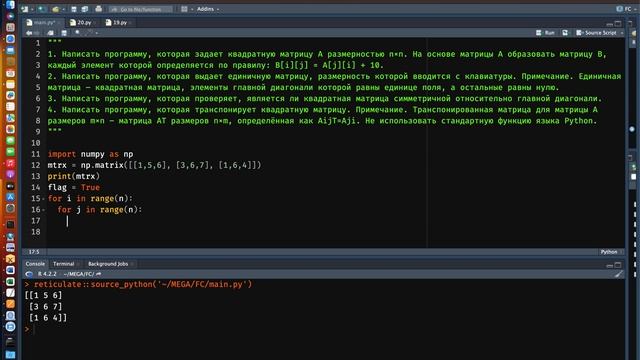640x360 pixels.
Task: Click the cursor position 17:5 indicator
Action: coord(34,252)
